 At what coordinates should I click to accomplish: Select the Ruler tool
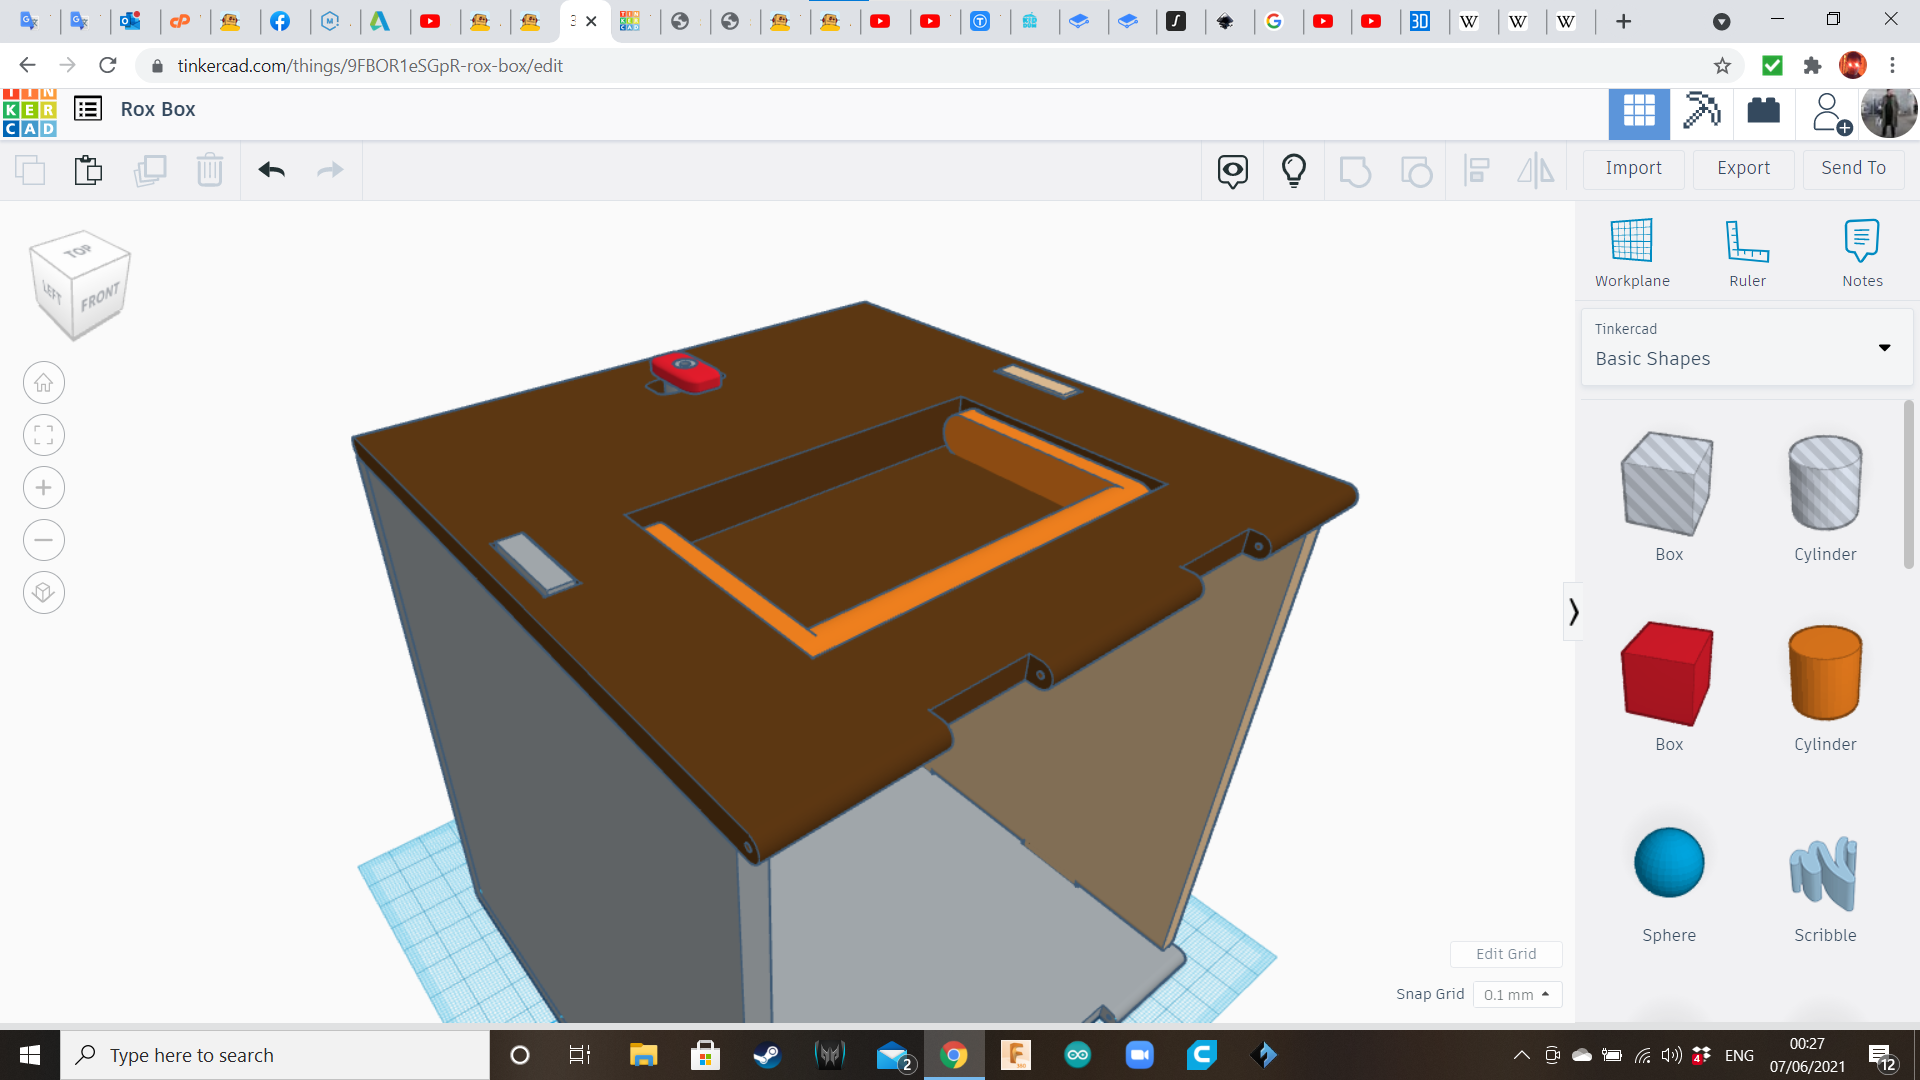[x=1747, y=241]
